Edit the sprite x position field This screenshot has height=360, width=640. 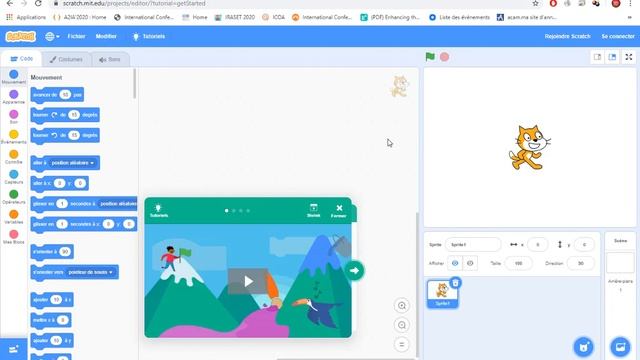[538, 244]
